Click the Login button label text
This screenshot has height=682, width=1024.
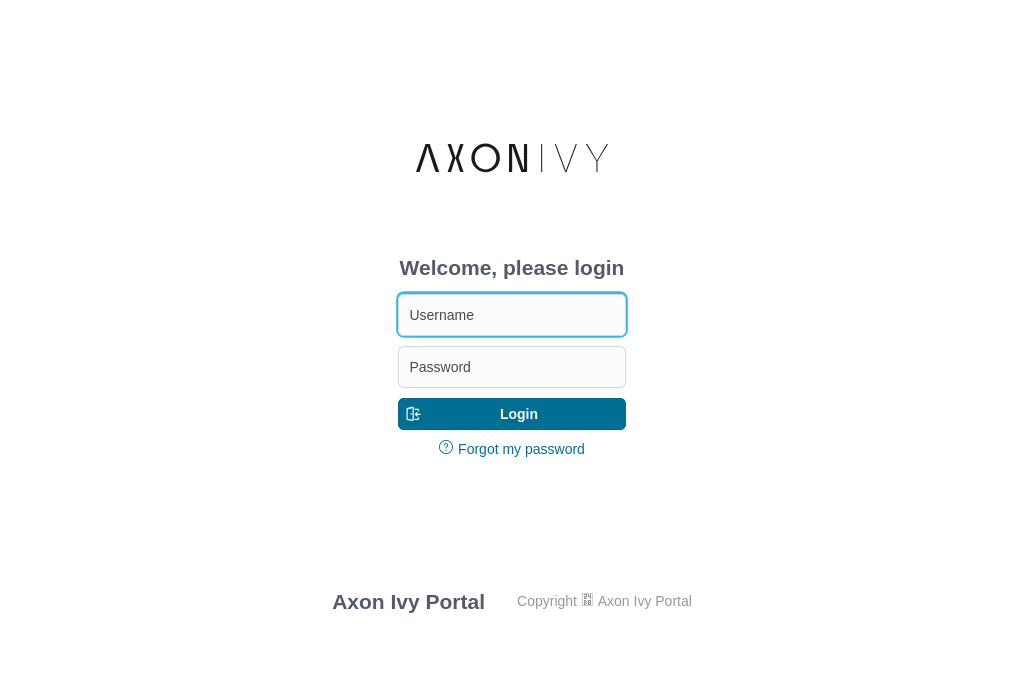pyautogui.click(x=519, y=414)
